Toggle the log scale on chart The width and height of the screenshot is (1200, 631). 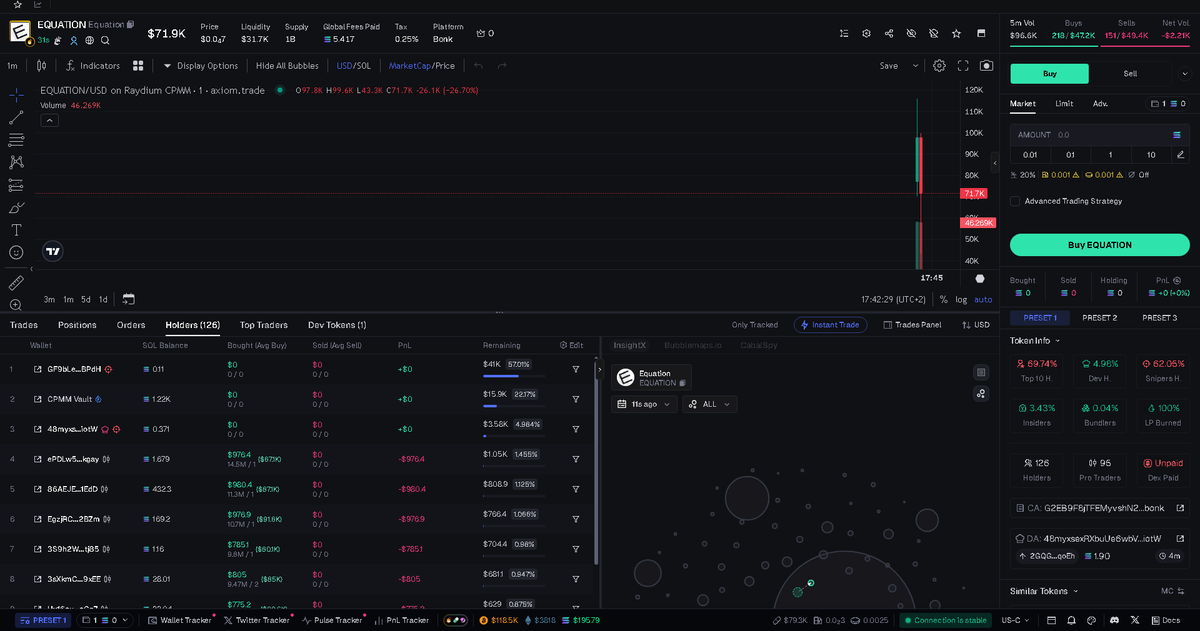961,299
